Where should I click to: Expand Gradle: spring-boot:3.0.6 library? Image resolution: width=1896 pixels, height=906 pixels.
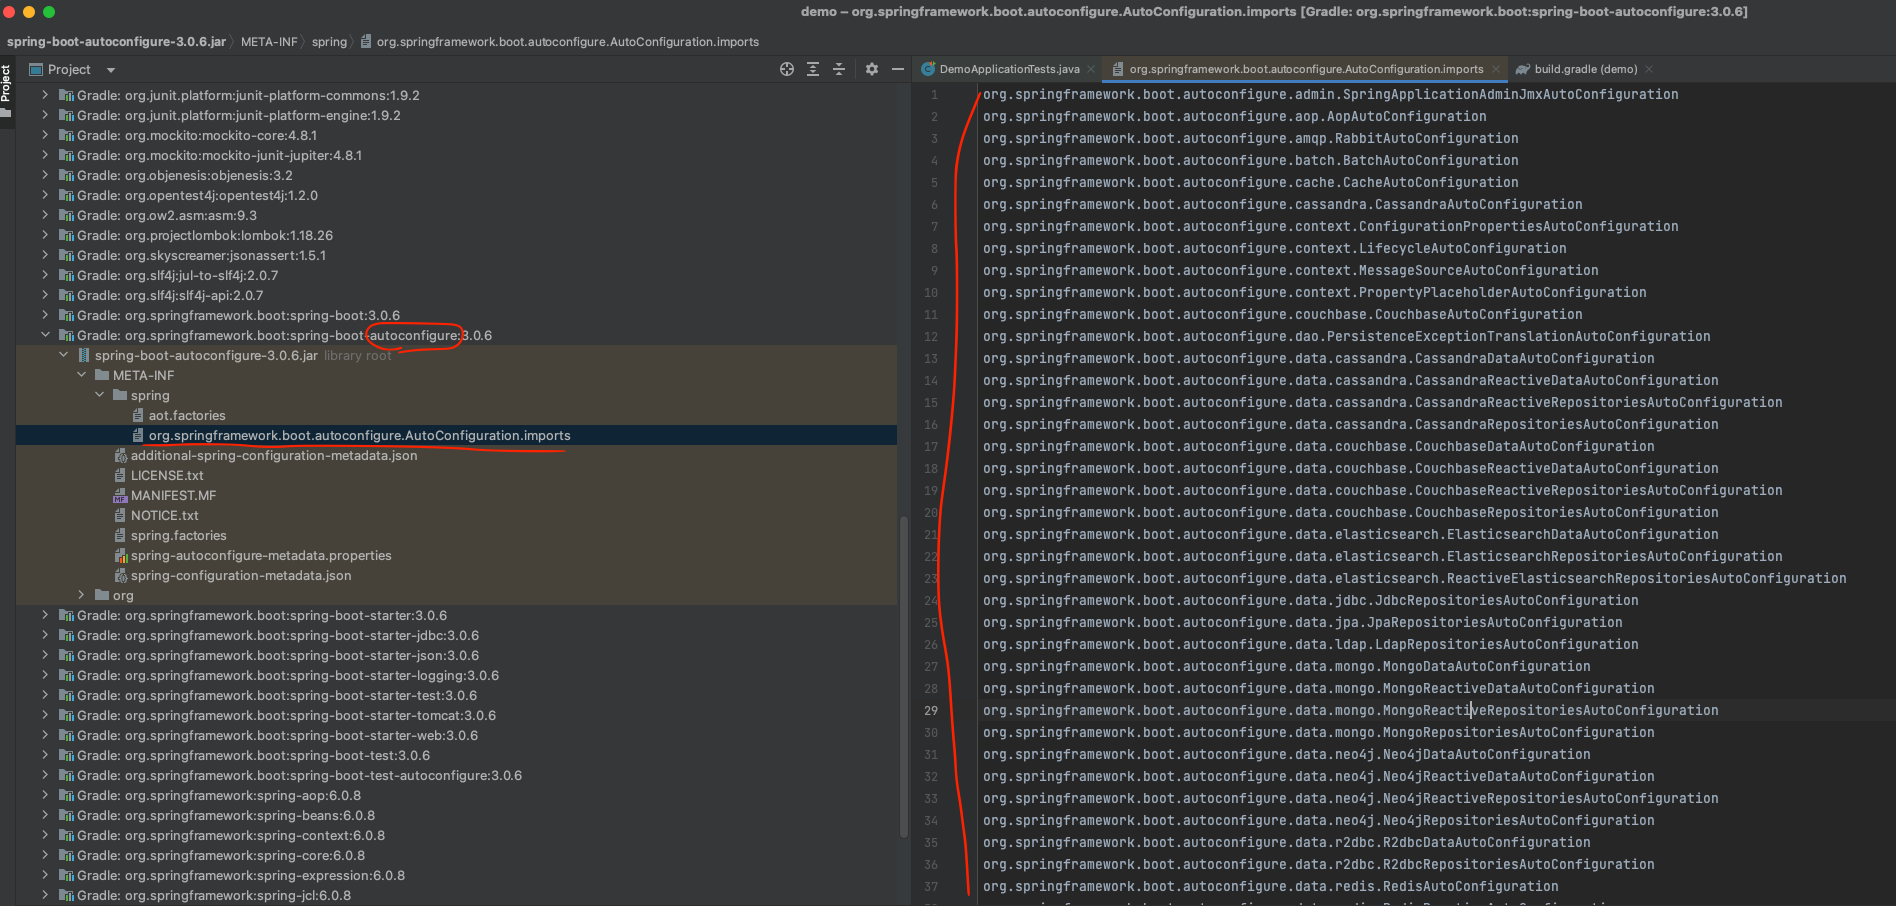pos(45,315)
